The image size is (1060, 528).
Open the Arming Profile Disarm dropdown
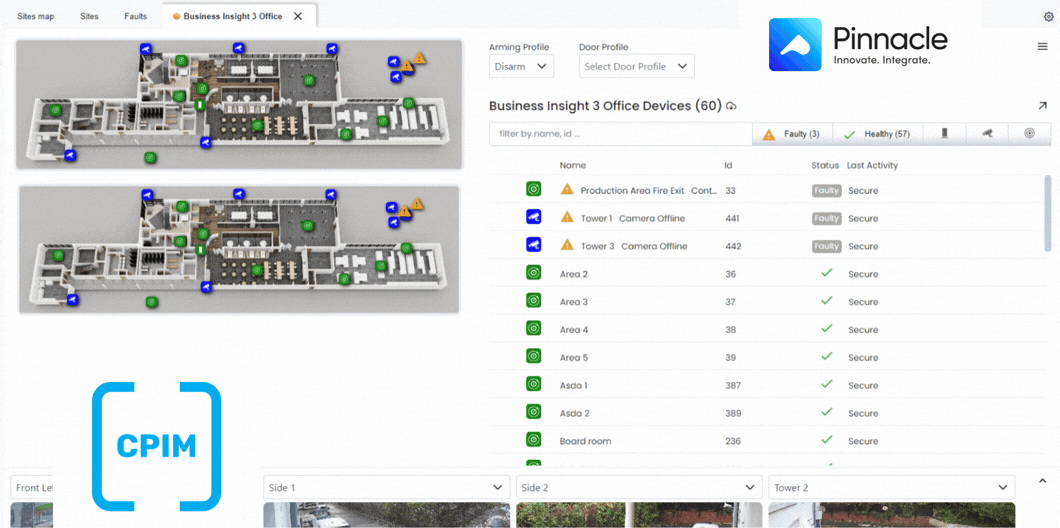coord(521,66)
